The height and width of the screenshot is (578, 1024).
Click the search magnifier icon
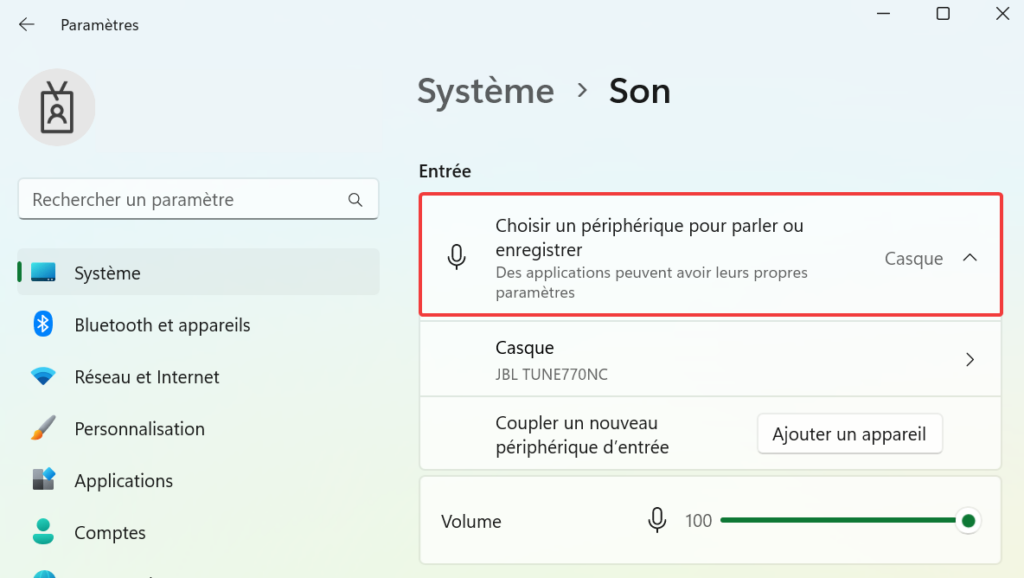[355, 200]
